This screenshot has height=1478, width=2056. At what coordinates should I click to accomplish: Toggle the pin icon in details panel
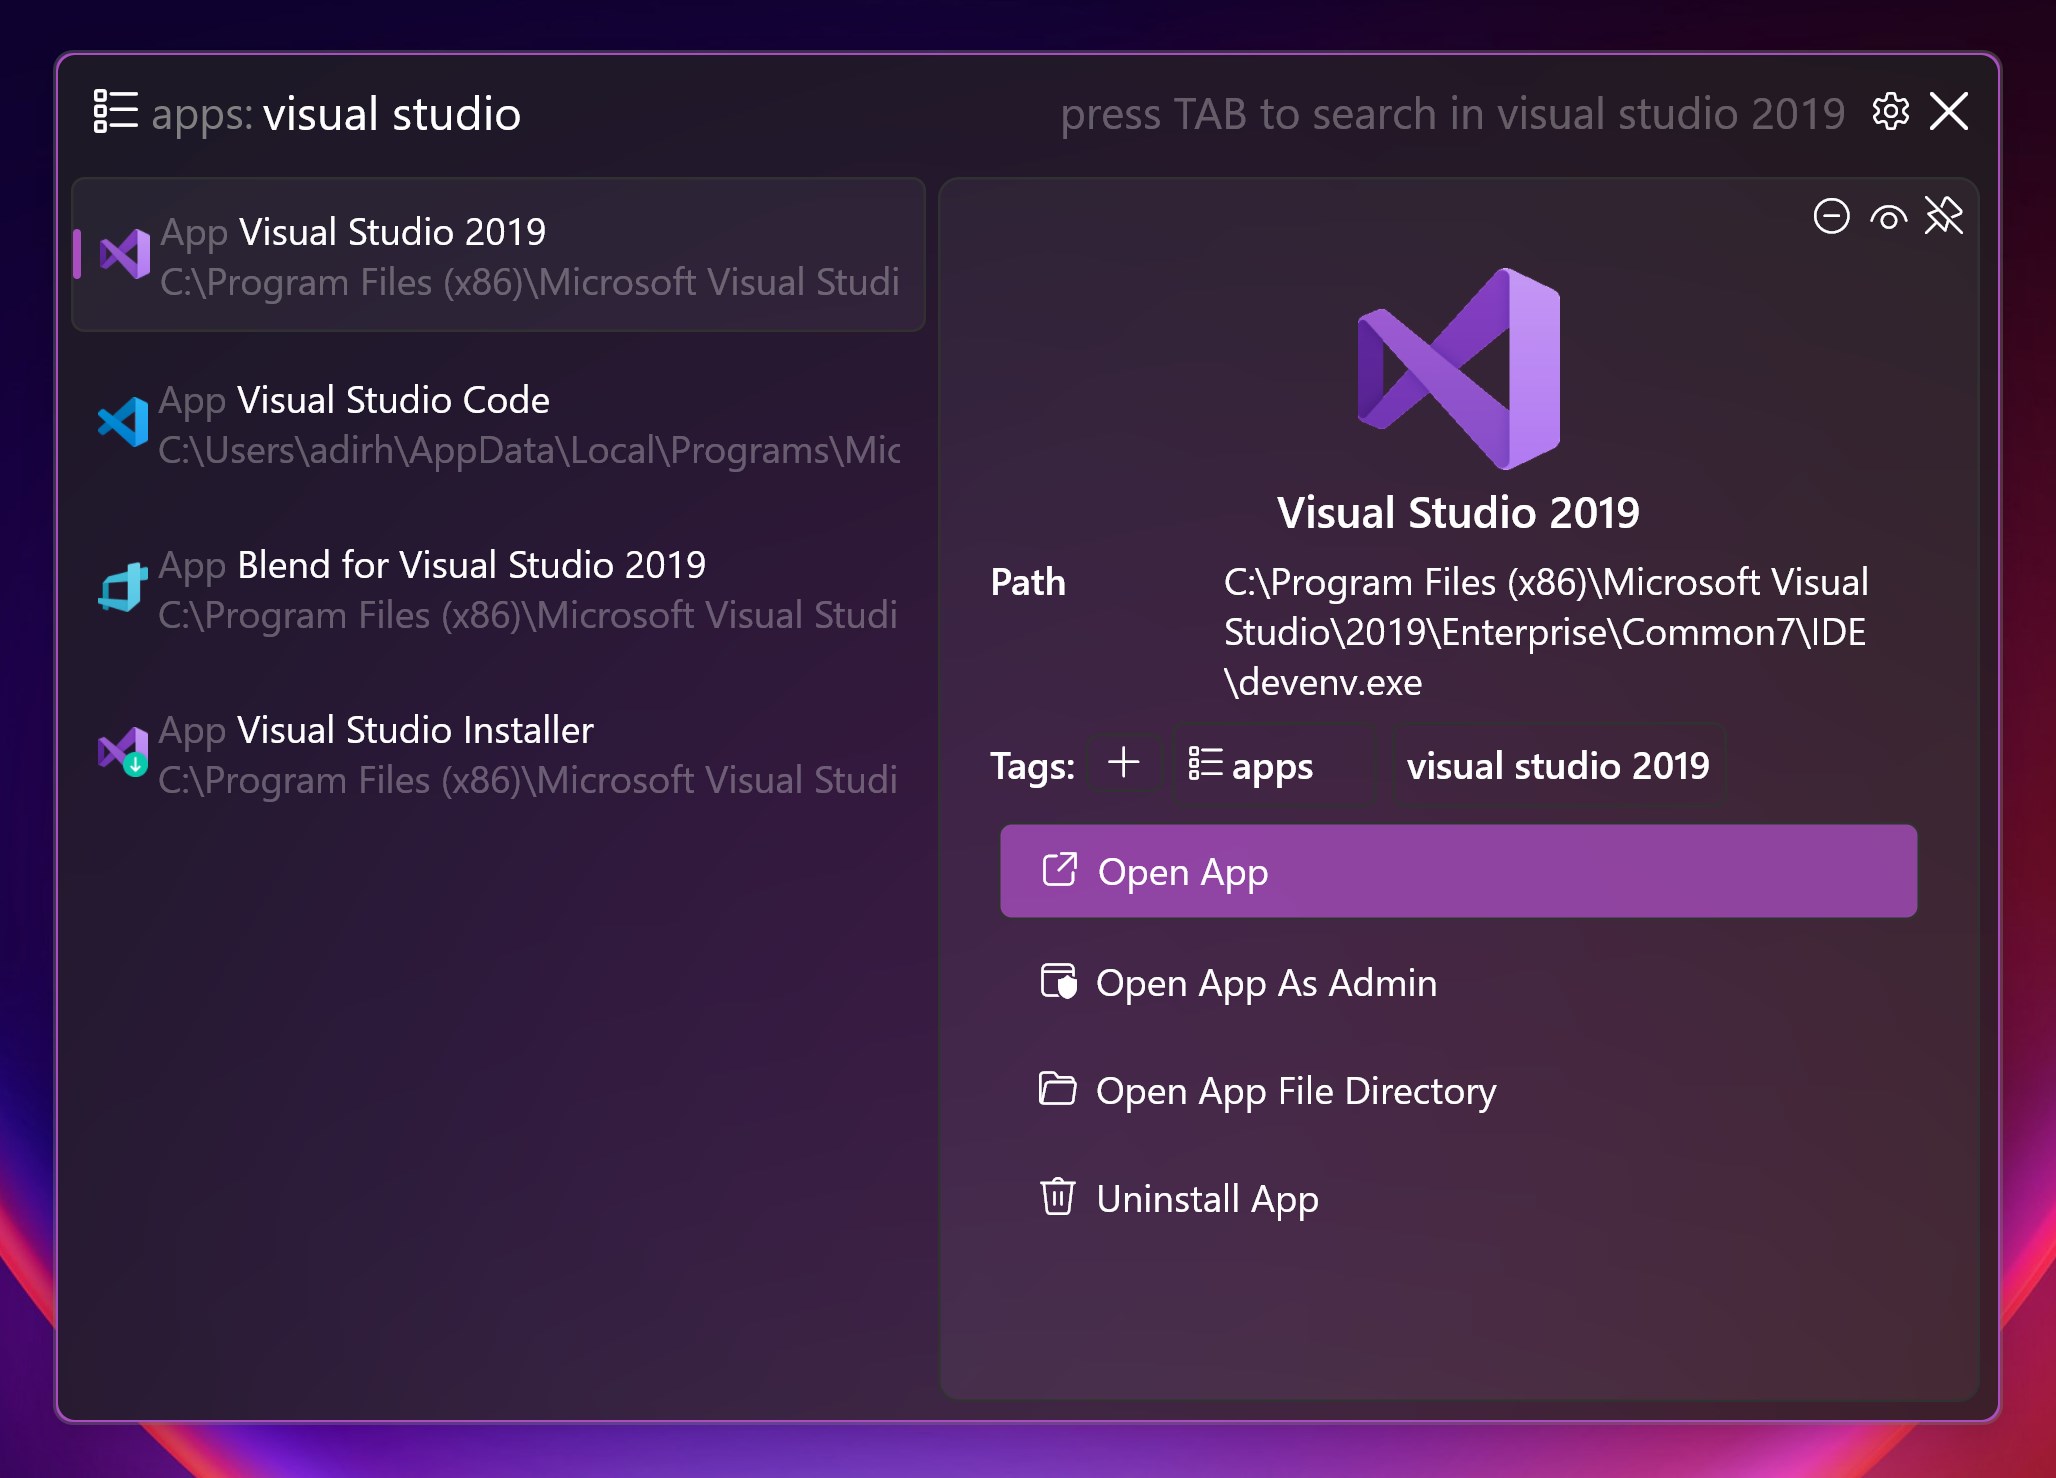(1944, 216)
